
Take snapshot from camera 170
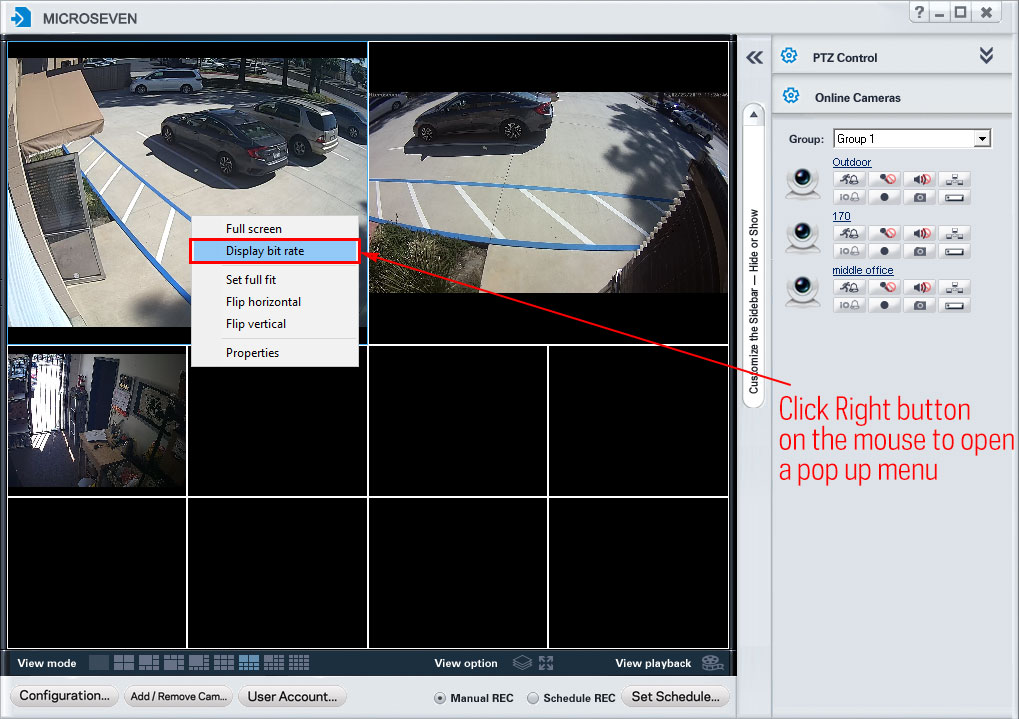point(920,251)
